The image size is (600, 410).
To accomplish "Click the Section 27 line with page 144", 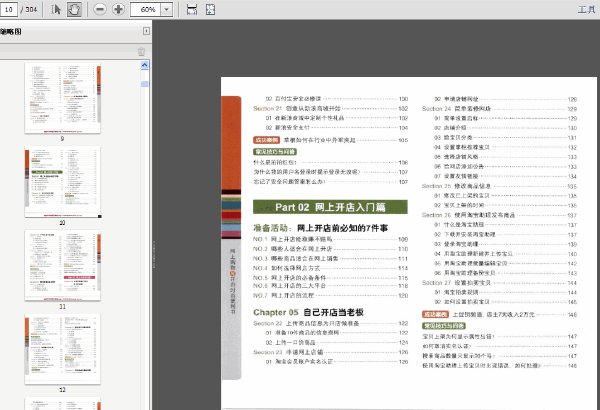I will tap(499, 283).
